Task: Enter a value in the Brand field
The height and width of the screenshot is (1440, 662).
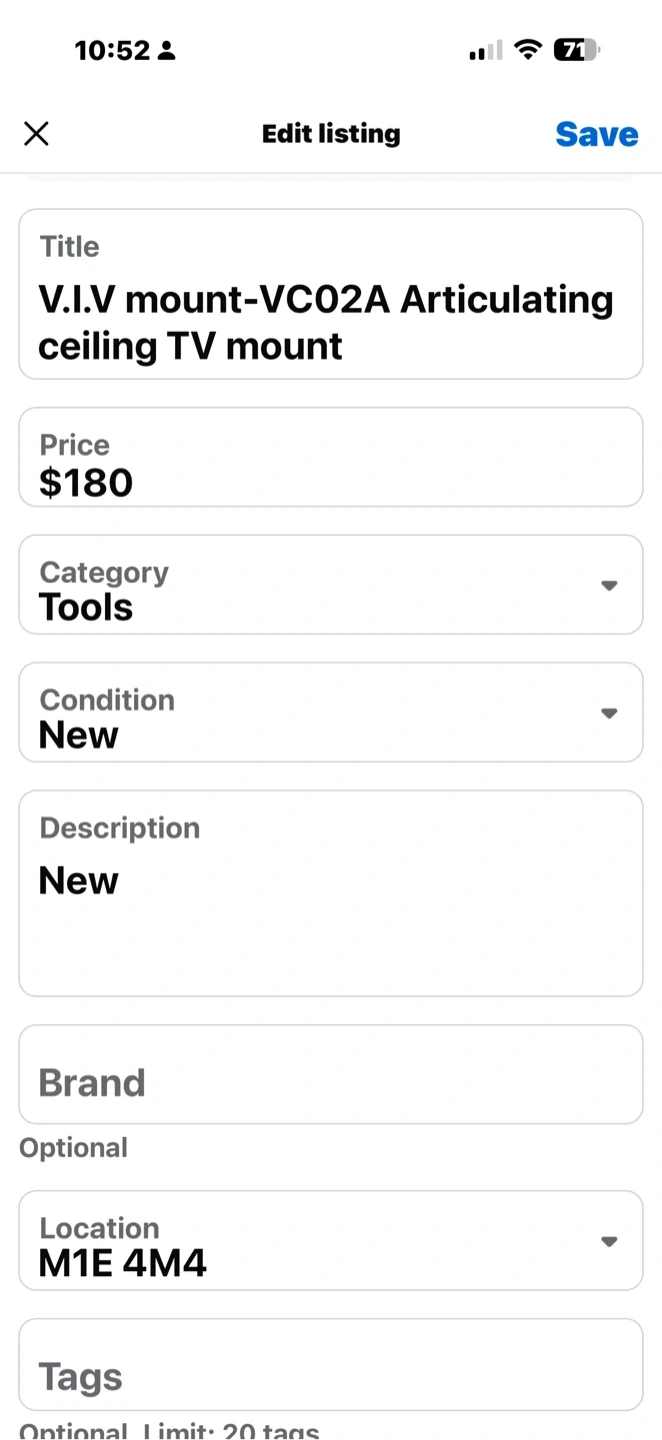Action: 330,1083
